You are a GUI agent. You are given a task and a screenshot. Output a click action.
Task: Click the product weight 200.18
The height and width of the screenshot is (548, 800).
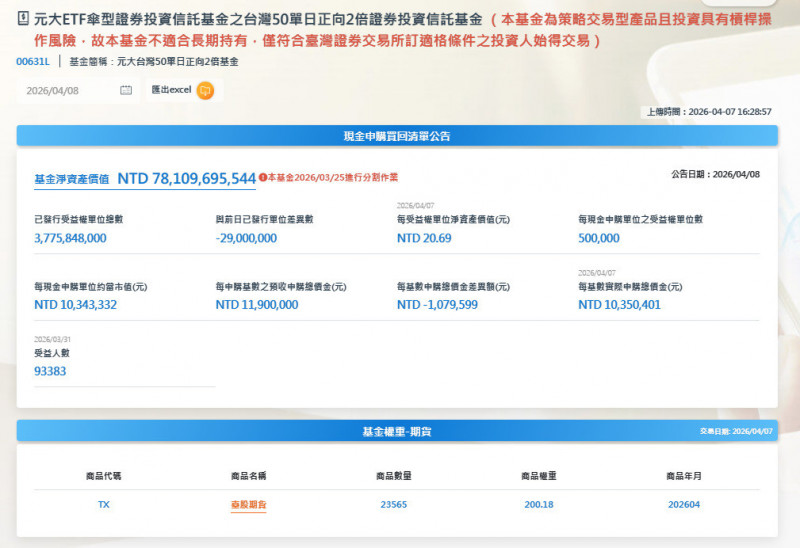tap(539, 504)
